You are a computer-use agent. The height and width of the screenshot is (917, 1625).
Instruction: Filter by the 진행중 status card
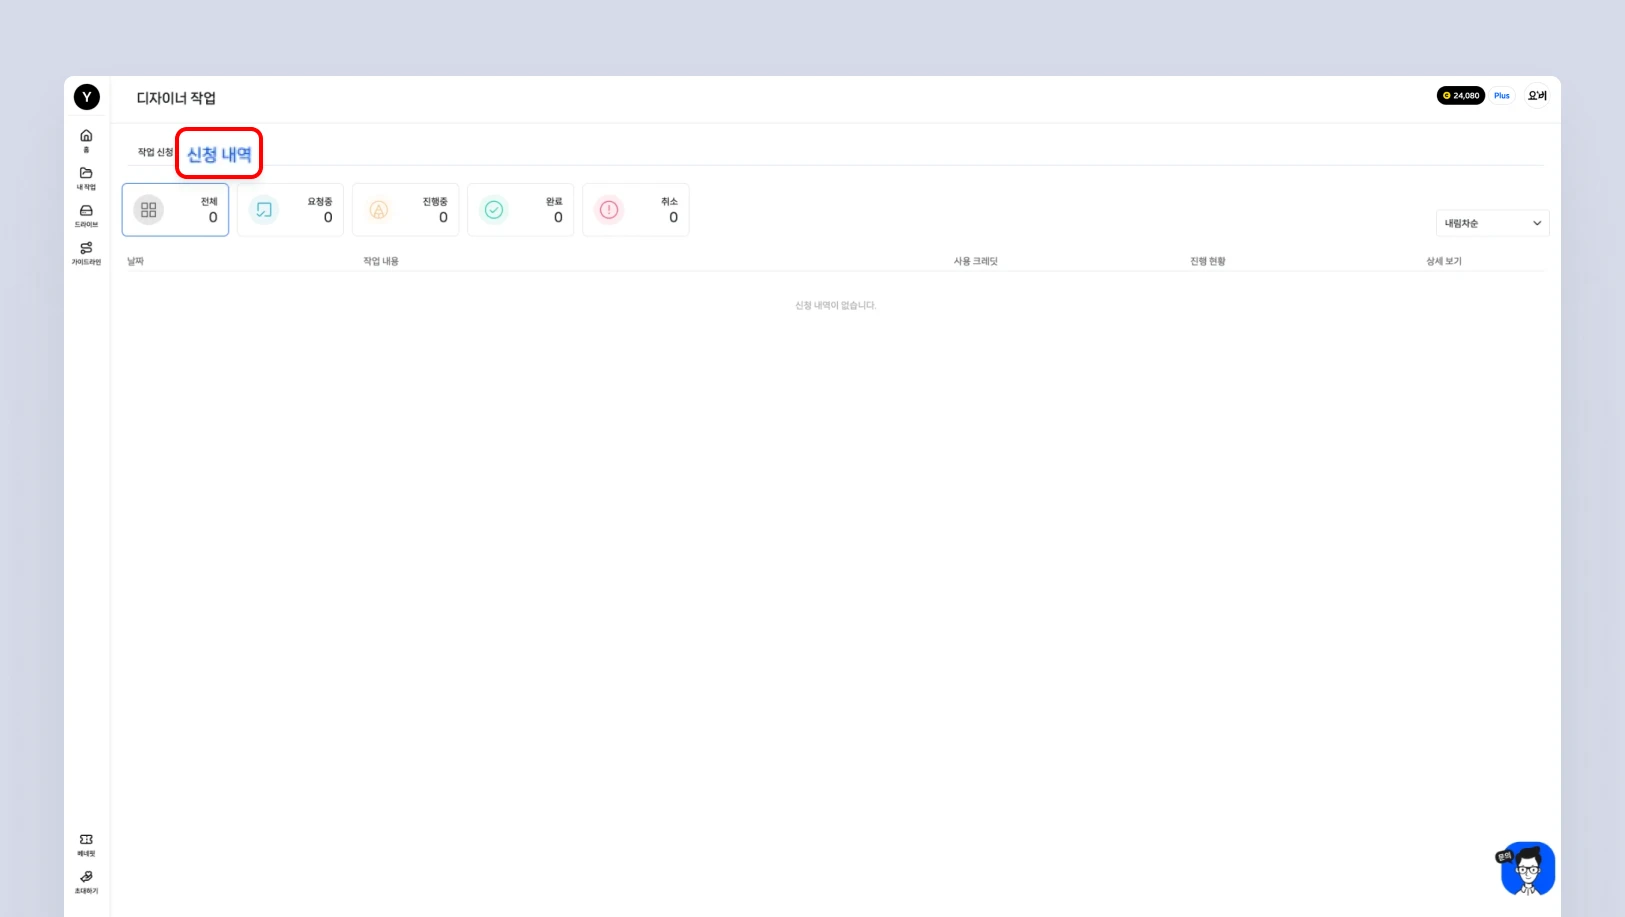405,210
